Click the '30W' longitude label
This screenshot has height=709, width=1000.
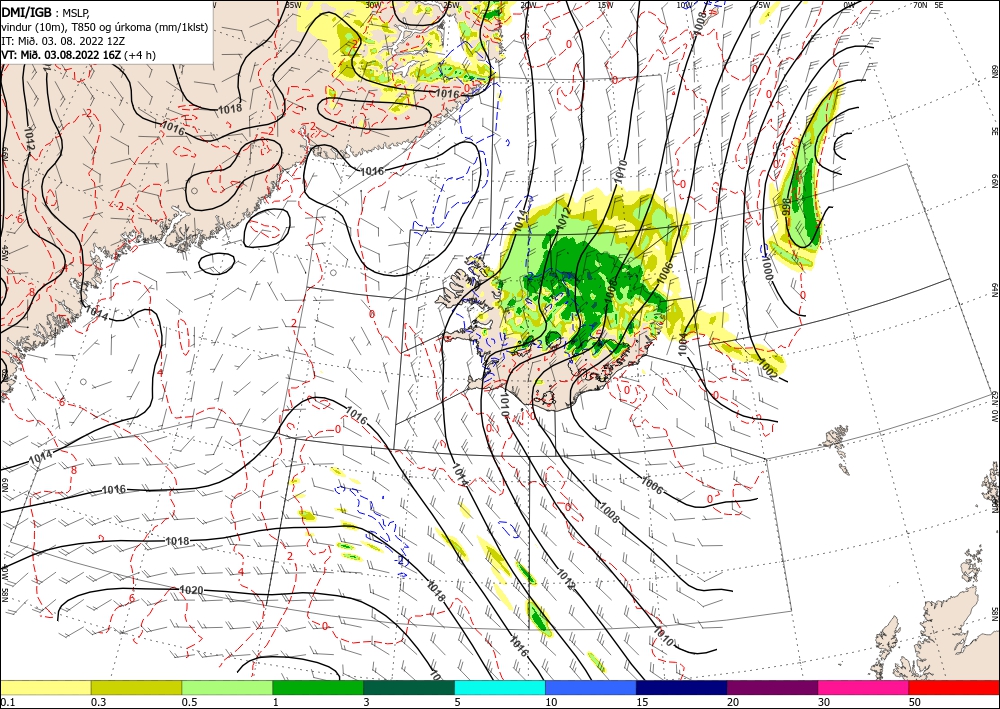point(373,5)
